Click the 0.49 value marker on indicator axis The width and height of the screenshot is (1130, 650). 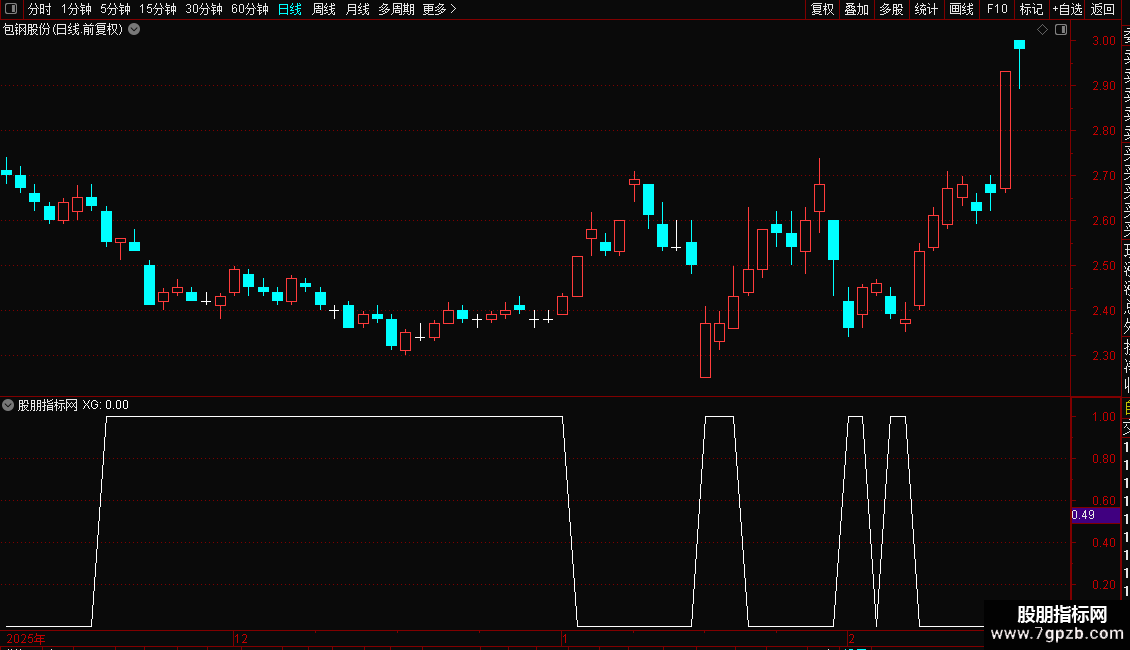[x=1095, y=515]
